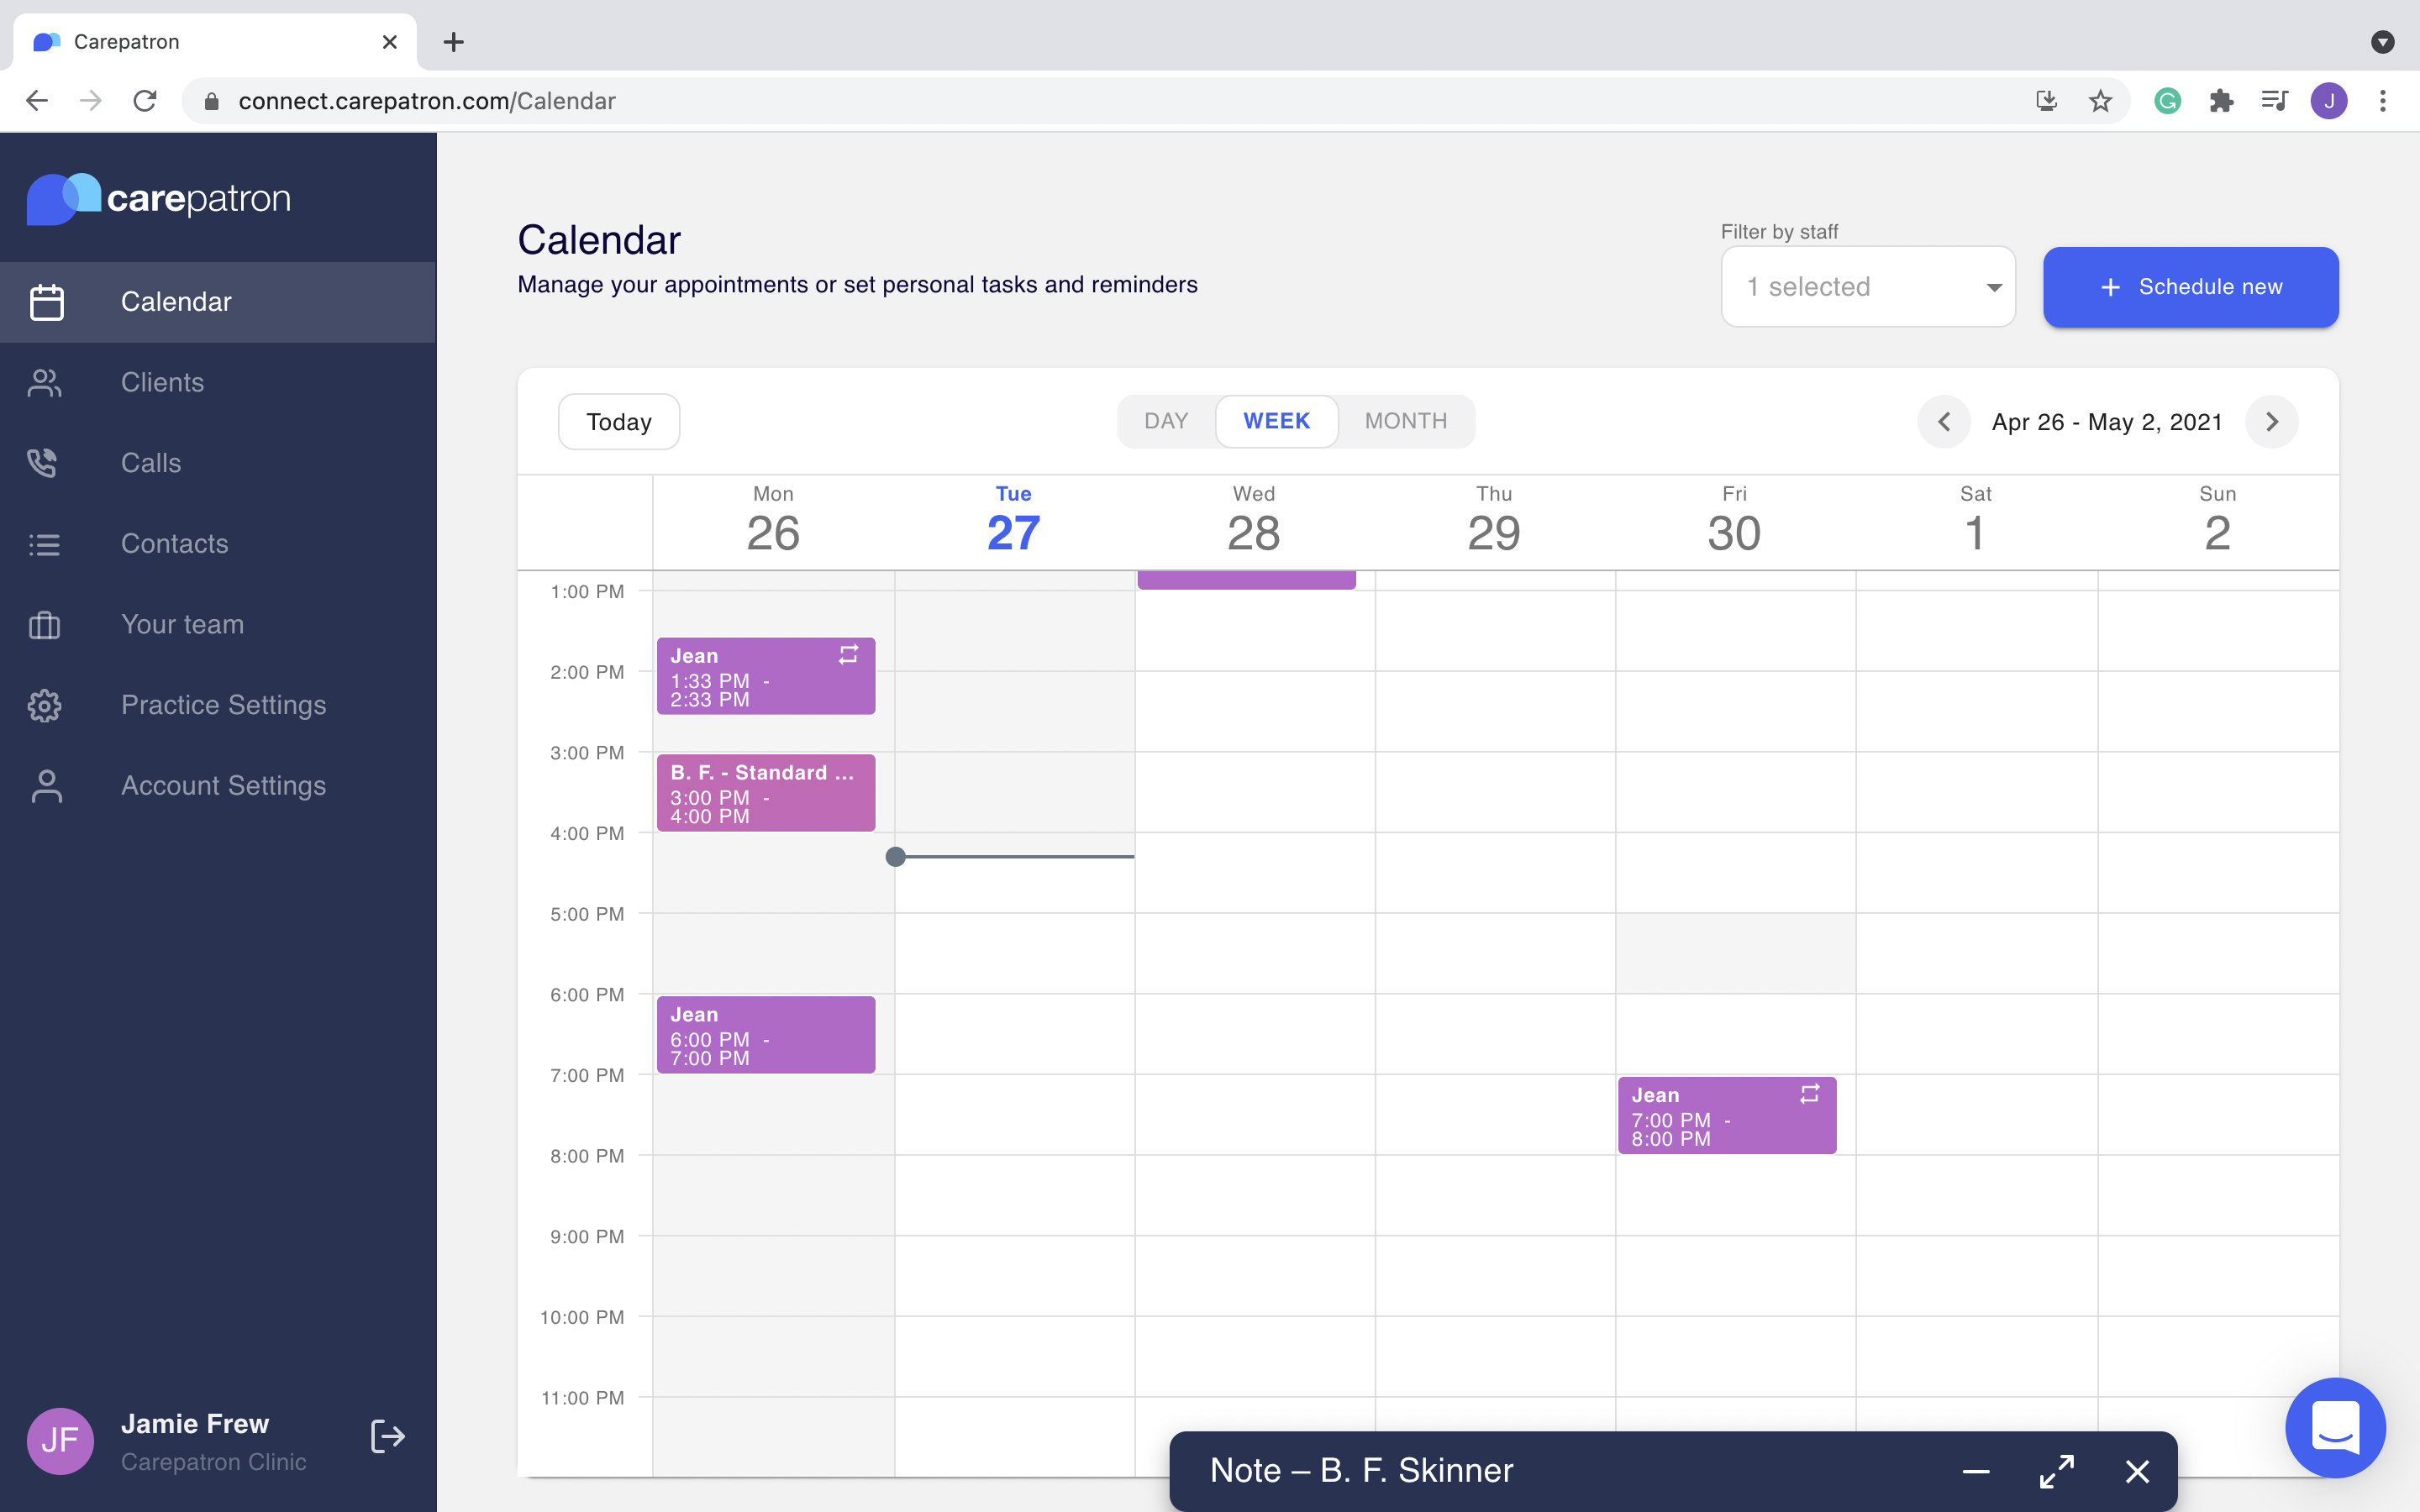This screenshot has height=1512, width=2420.
Task: Open the Contacts section
Action: pos(175,544)
